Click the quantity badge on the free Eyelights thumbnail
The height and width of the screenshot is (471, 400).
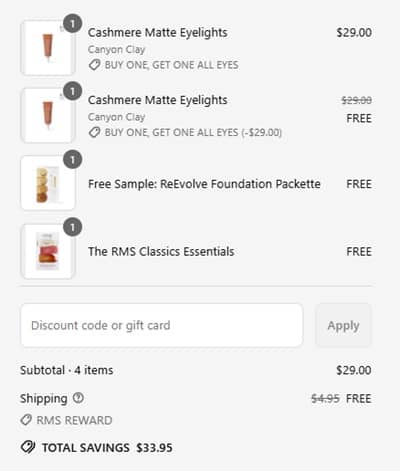click(72, 91)
